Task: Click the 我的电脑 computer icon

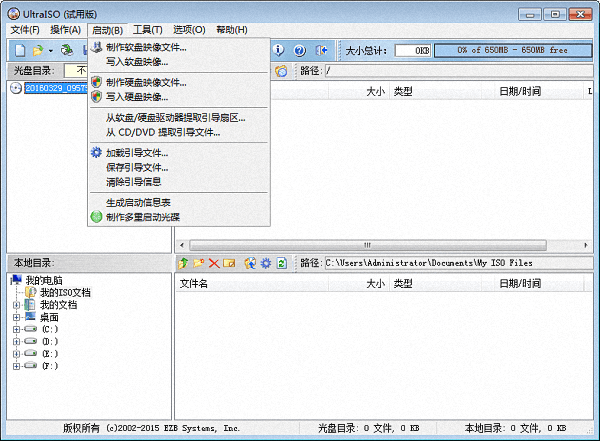Action: tap(17, 280)
